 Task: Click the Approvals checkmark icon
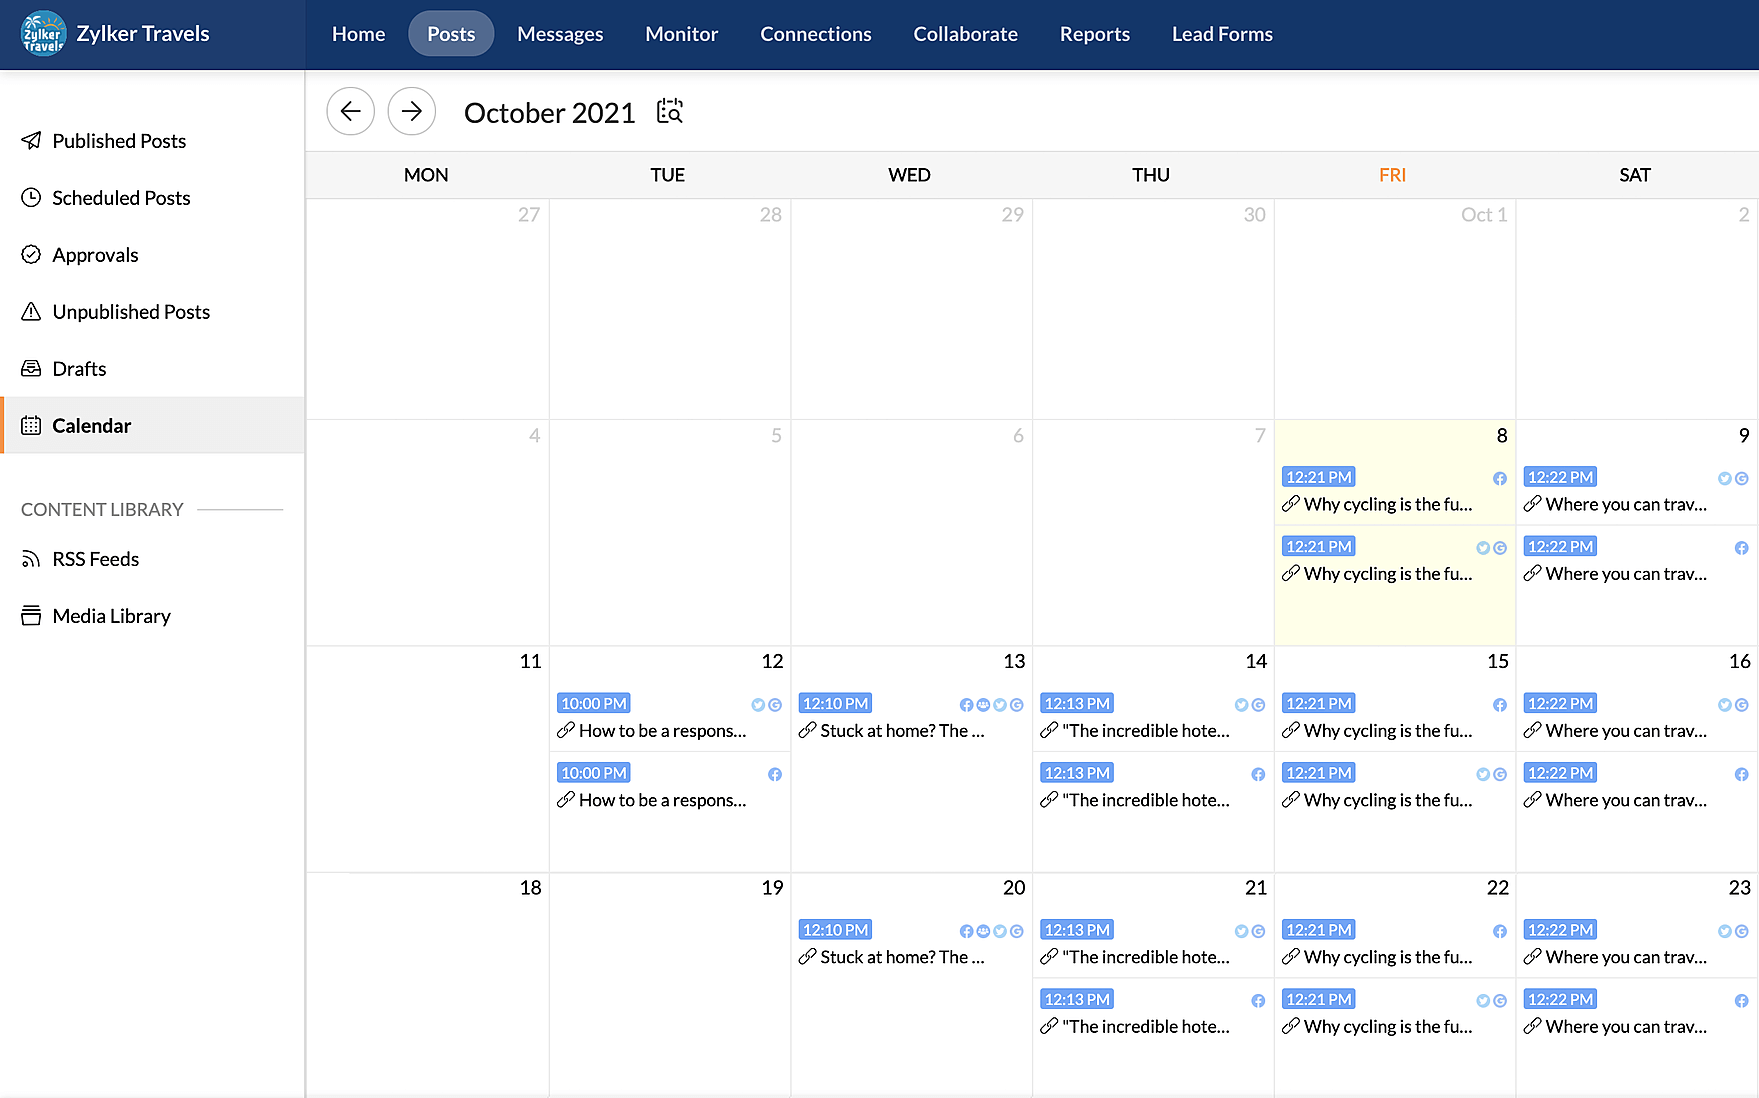[31, 254]
